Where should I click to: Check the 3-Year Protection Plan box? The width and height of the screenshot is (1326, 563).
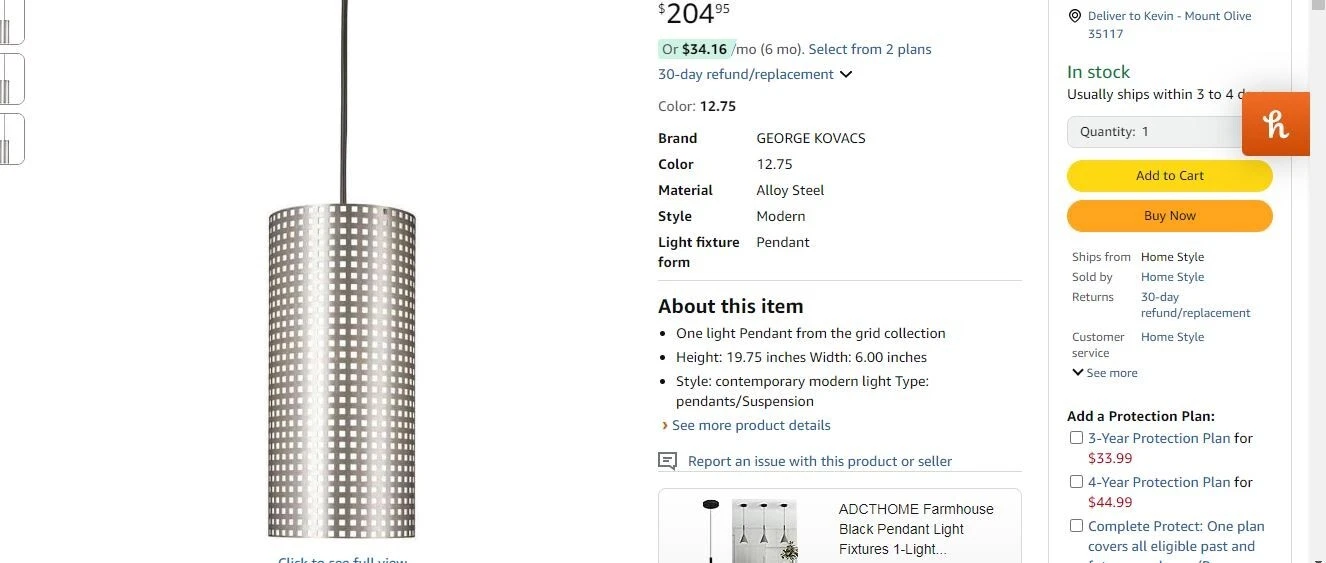click(x=1076, y=438)
